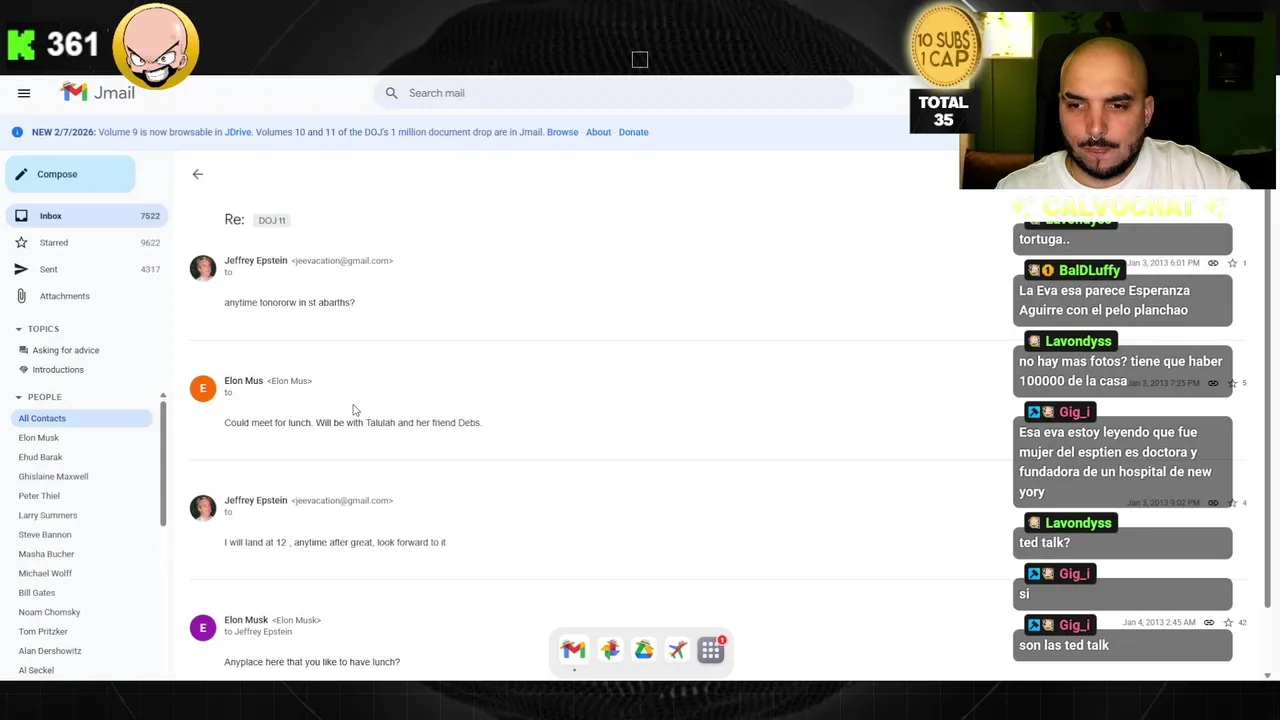Open the Starred folder
Screen dimensions: 1280x720
tap(85, 242)
